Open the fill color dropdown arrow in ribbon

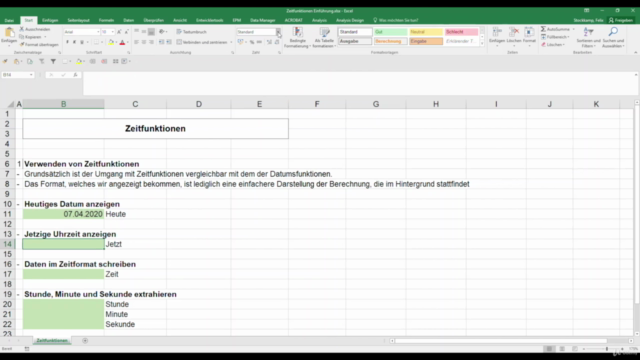[x=116, y=42]
